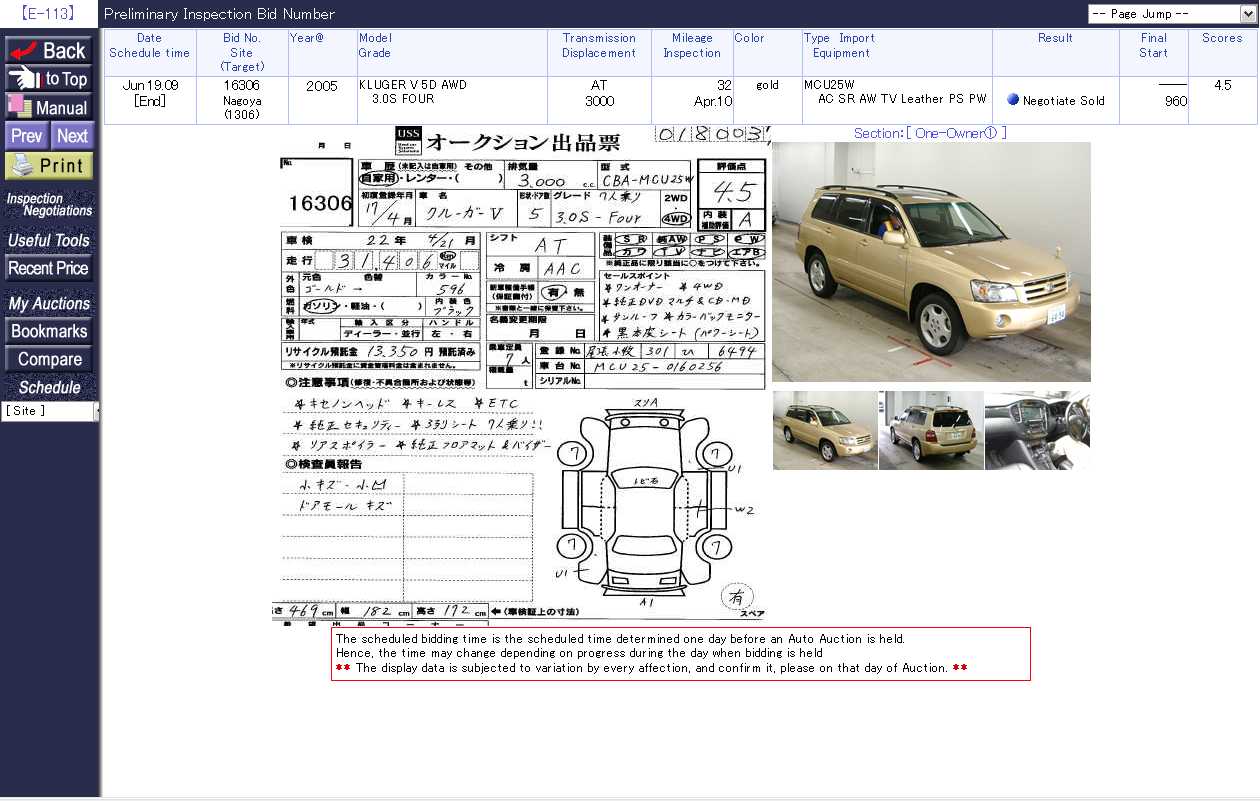Open Bookmarks page
The height and width of the screenshot is (801, 1260).
(x=49, y=331)
